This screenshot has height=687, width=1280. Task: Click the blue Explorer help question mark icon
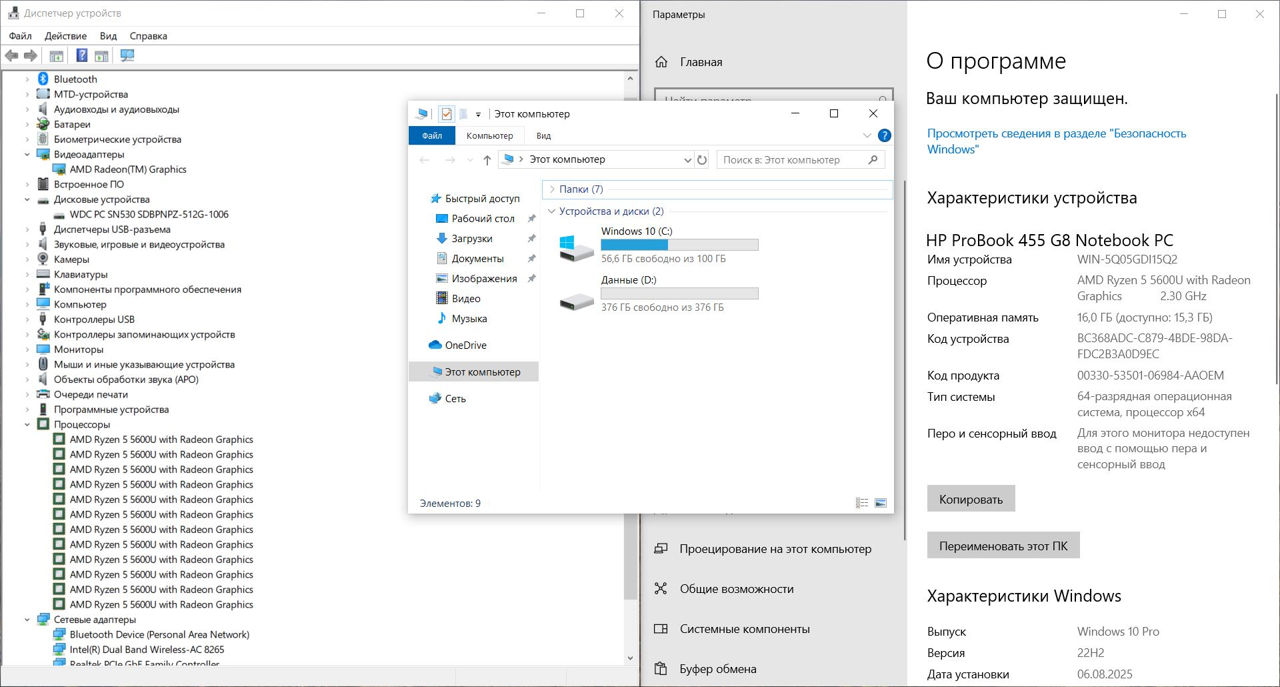pos(884,136)
